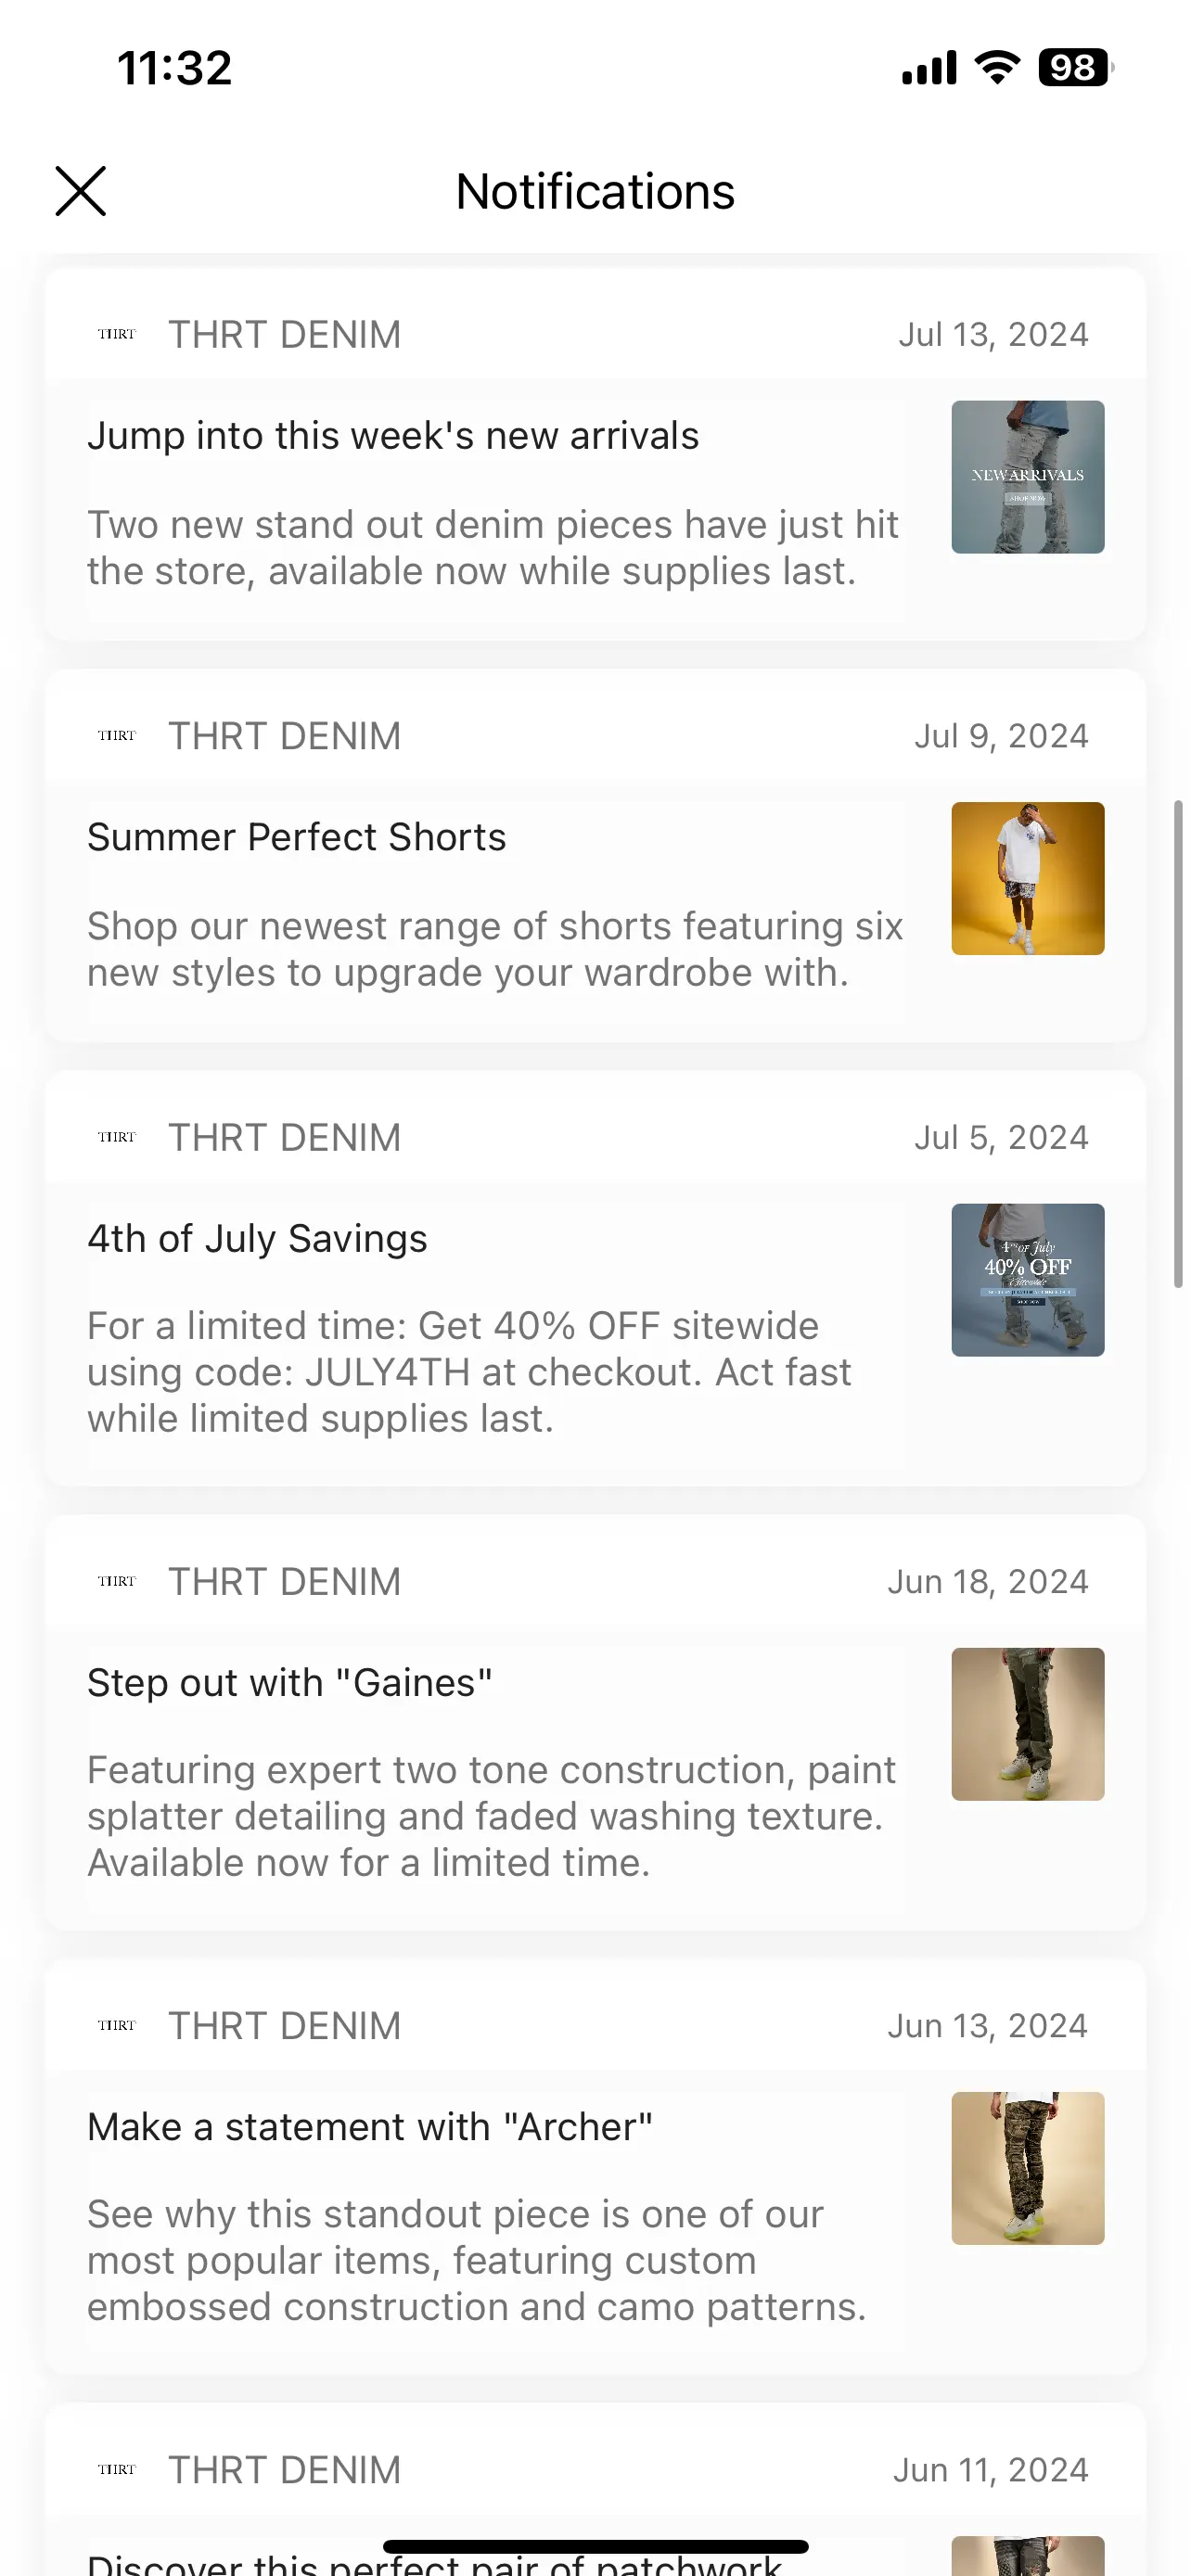Tap the THRT logo on Jun 18 notification
Image resolution: width=1191 pixels, height=2576 pixels.
coord(117,1581)
